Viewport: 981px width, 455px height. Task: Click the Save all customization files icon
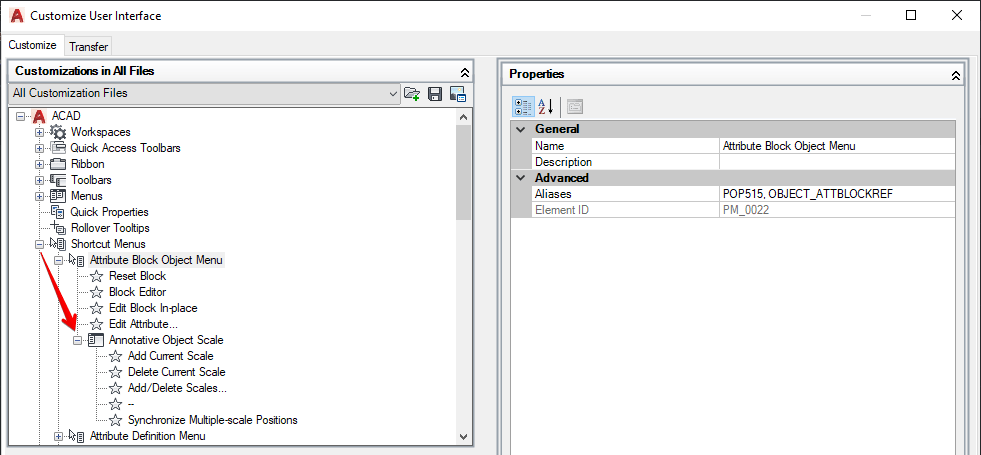click(x=435, y=94)
